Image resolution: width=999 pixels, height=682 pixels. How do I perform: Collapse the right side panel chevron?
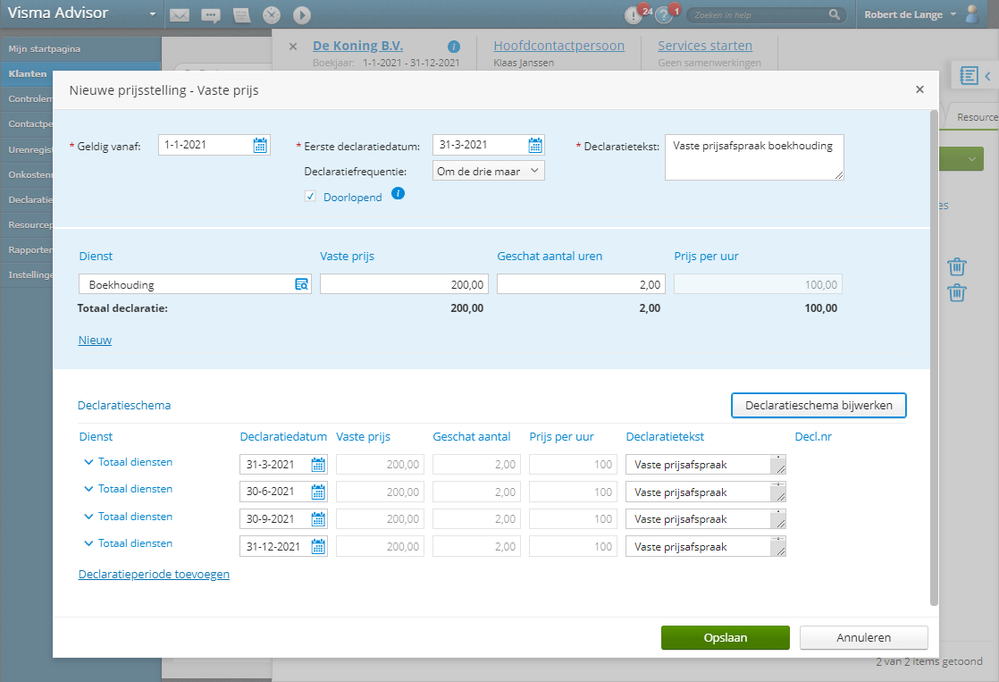point(988,76)
